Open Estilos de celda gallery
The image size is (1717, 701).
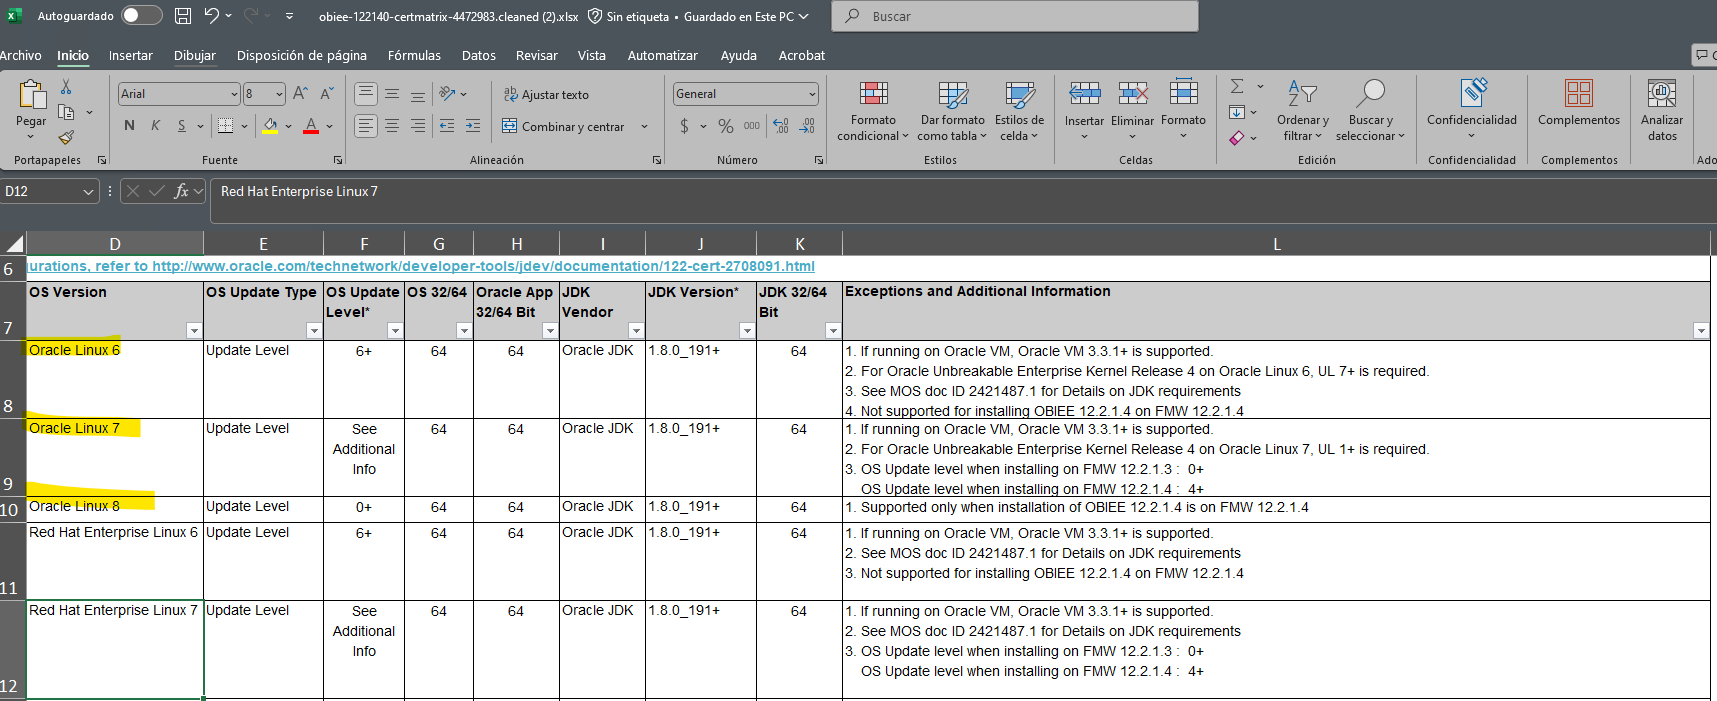(x=1019, y=110)
